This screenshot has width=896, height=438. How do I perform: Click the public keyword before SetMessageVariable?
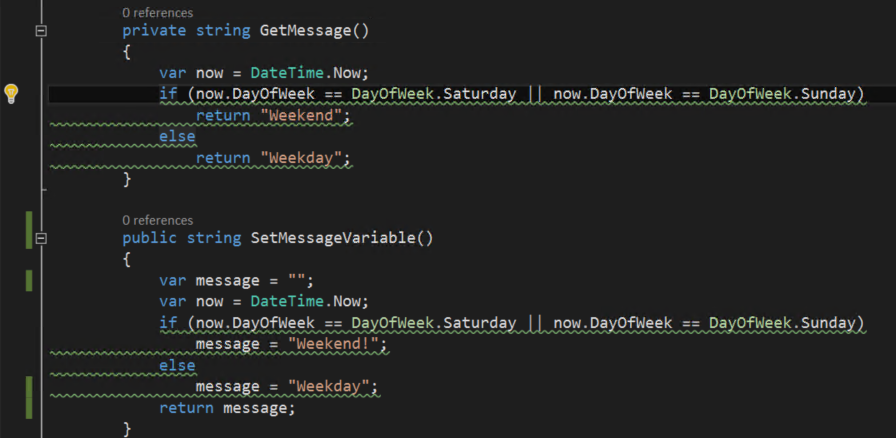coord(149,238)
